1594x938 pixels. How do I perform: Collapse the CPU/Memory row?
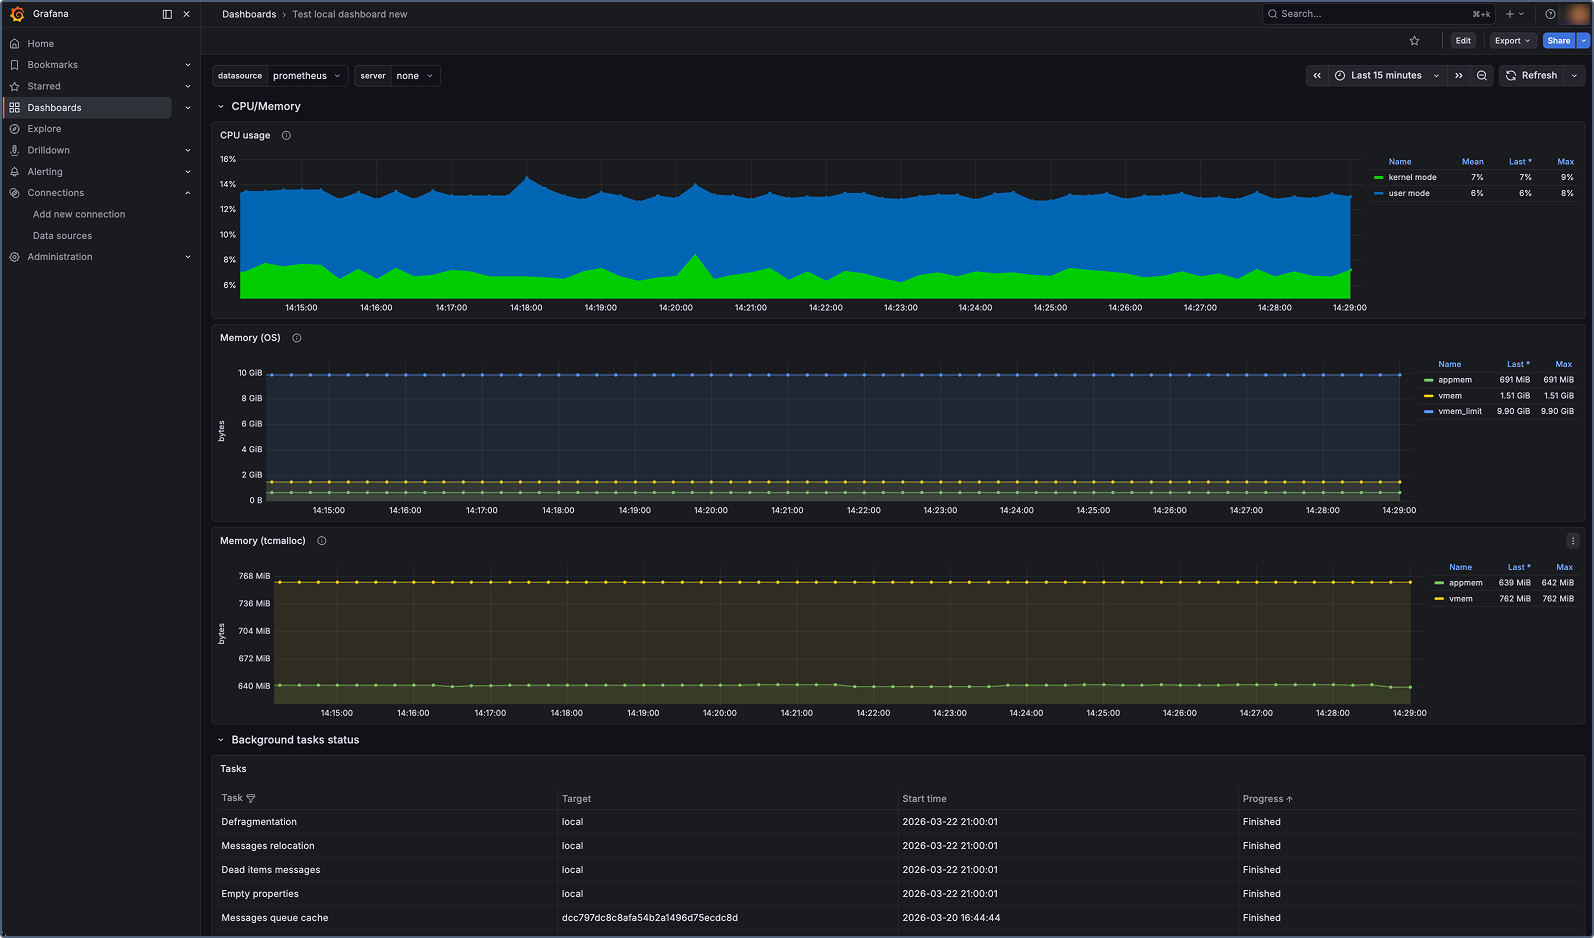(221, 107)
